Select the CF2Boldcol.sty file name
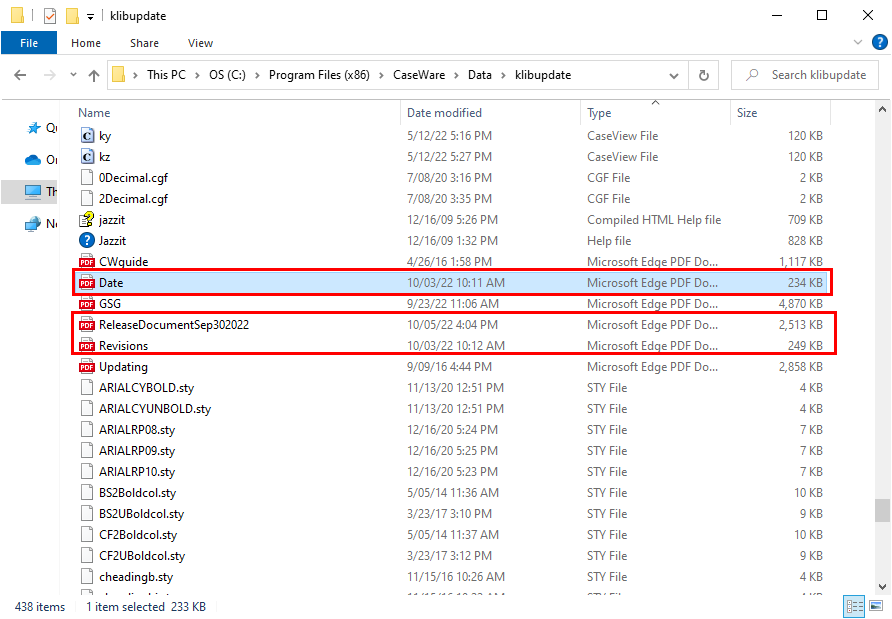 138,535
